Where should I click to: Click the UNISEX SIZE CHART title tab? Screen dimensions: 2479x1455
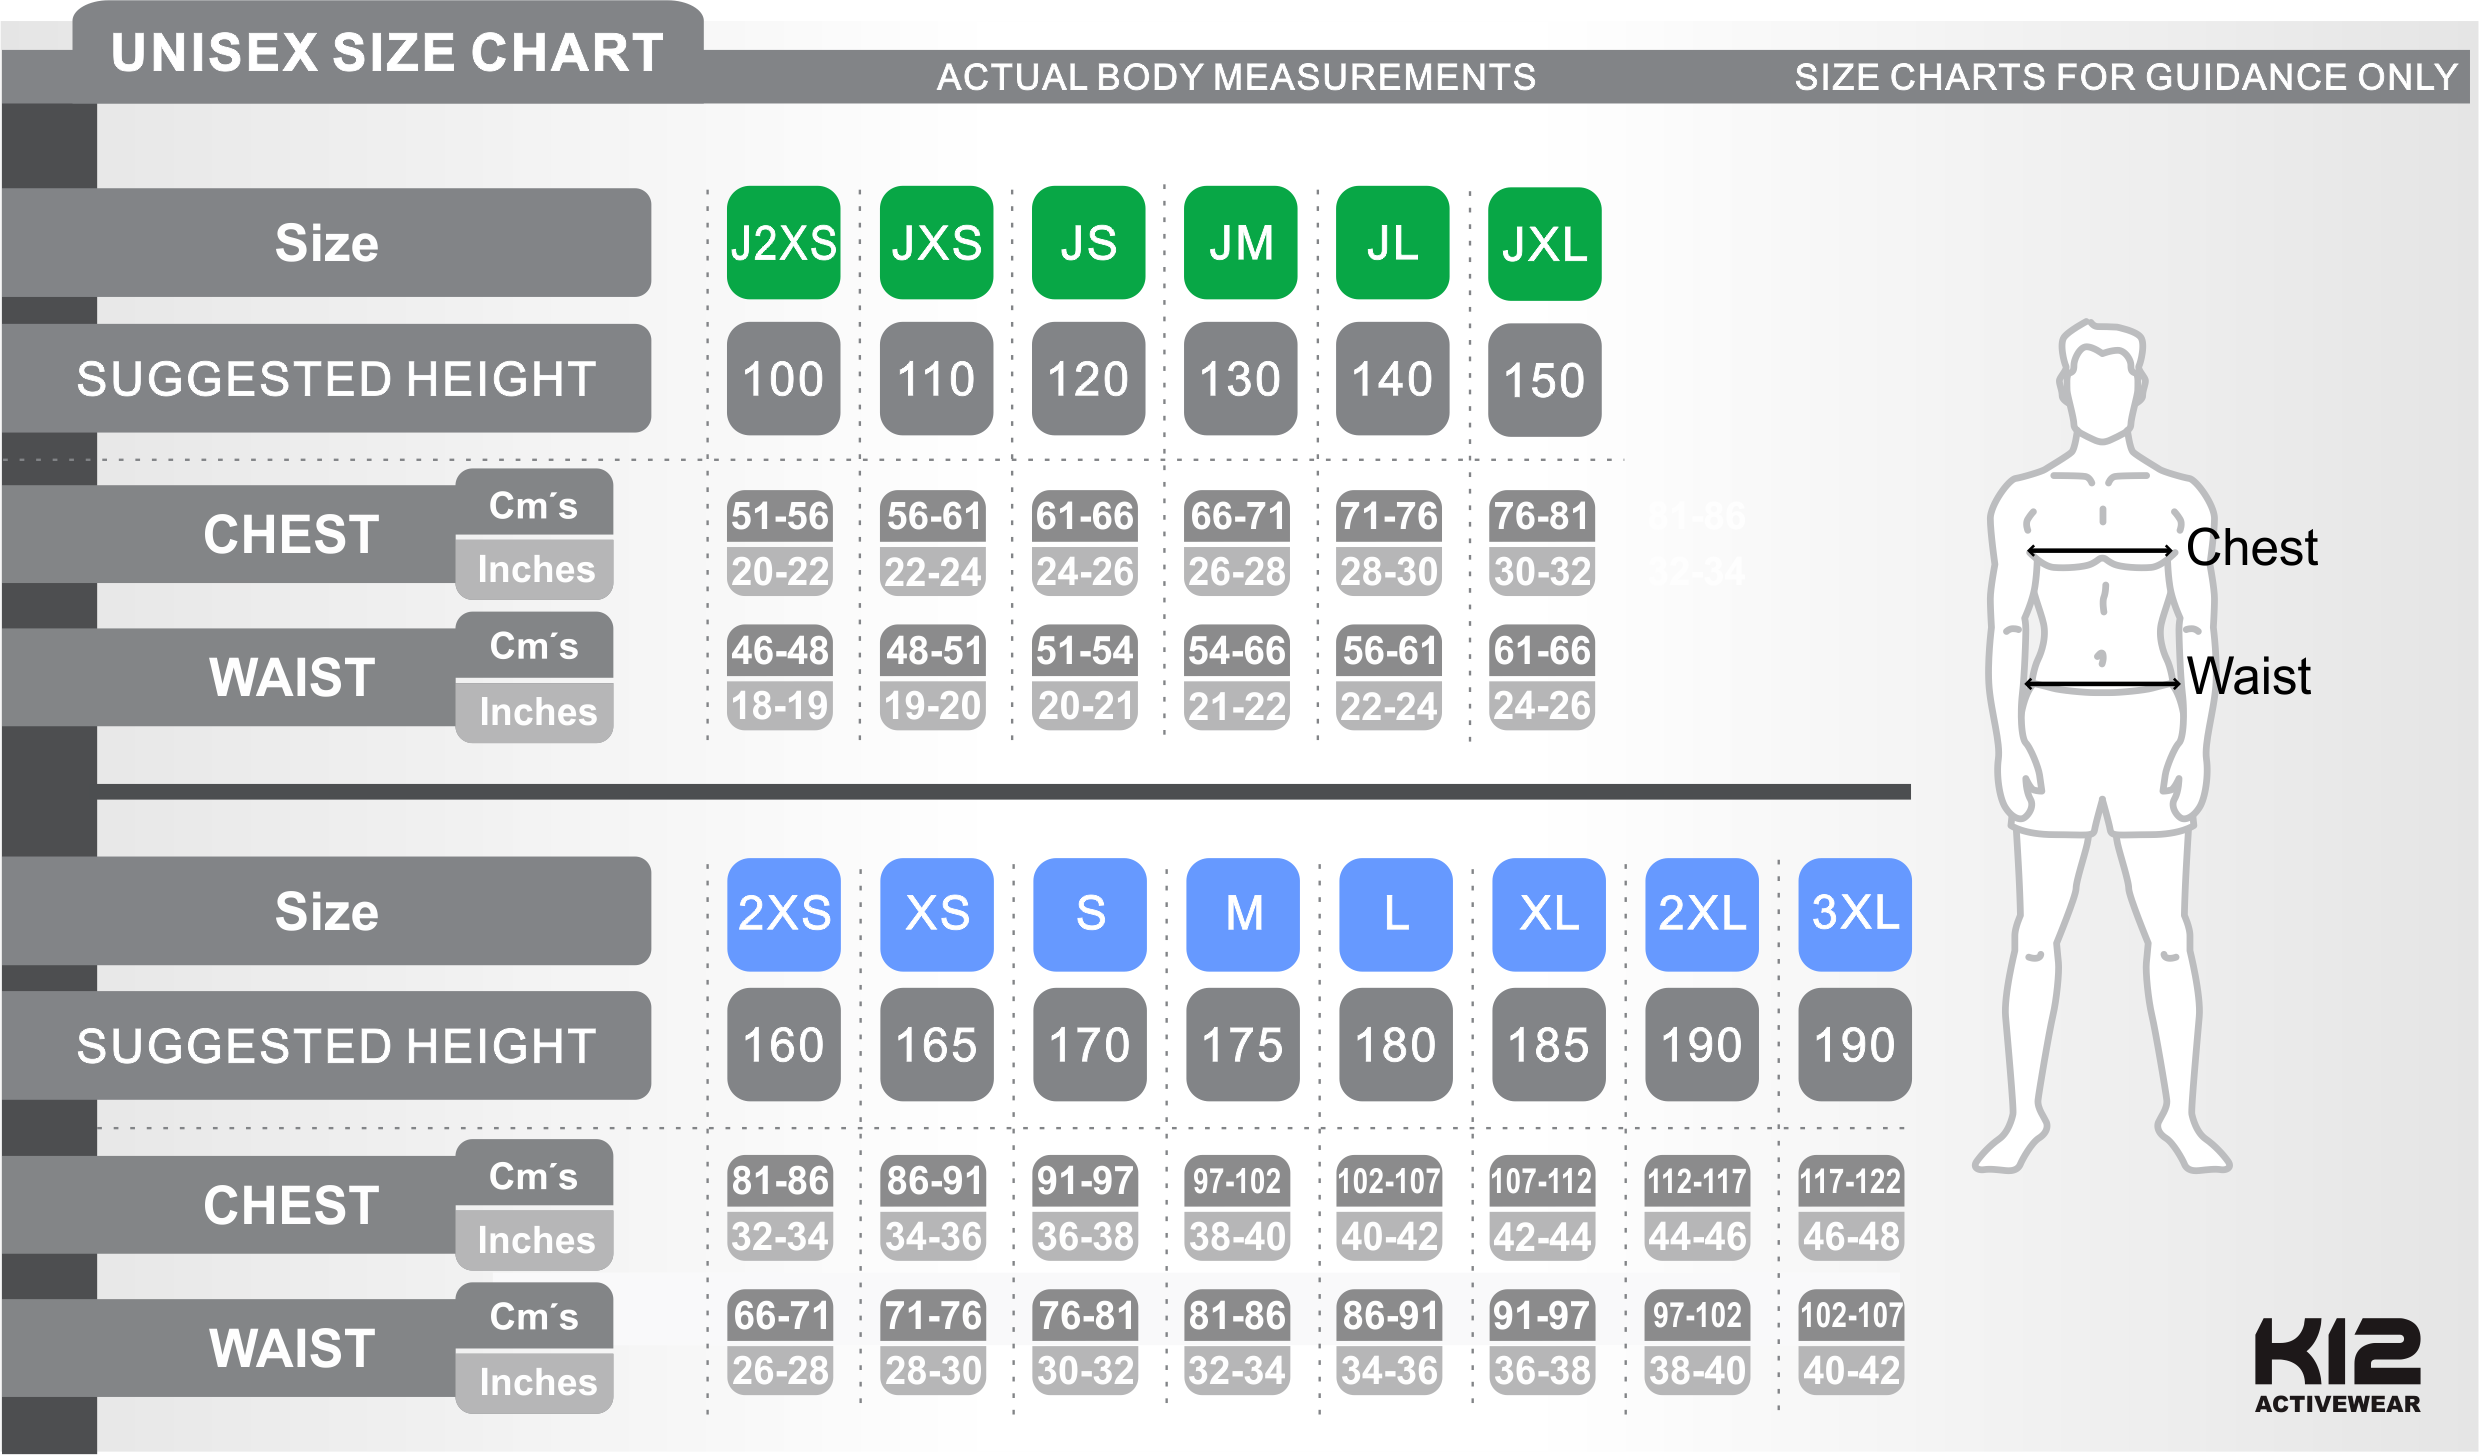click(x=387, y=53)
